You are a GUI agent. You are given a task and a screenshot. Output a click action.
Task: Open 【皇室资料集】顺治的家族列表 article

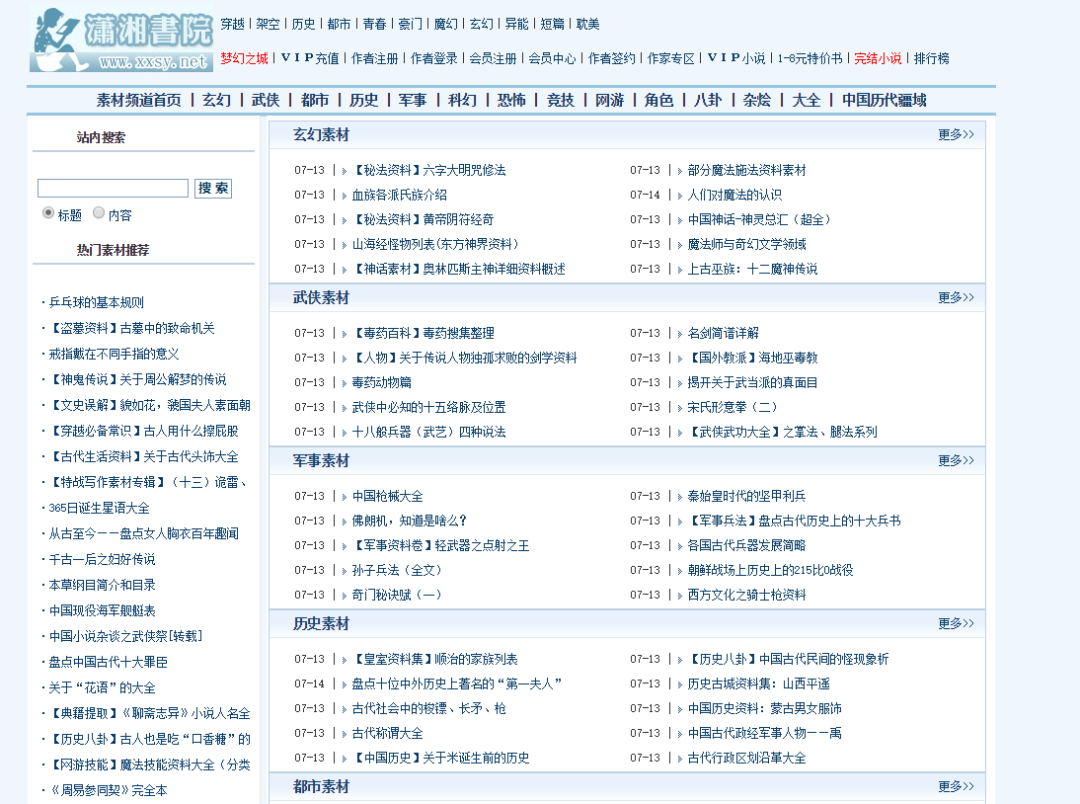click(x=435, y=660)
